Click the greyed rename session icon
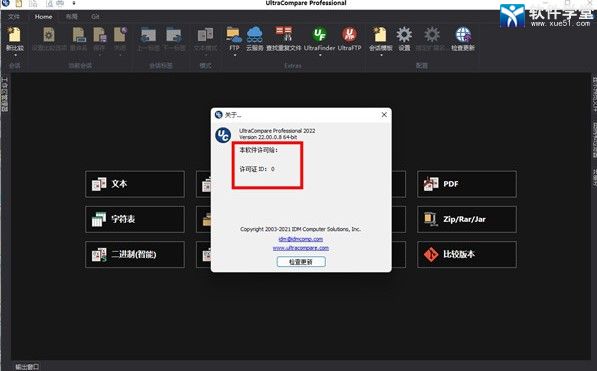597x371 pixels. (79, 35)
